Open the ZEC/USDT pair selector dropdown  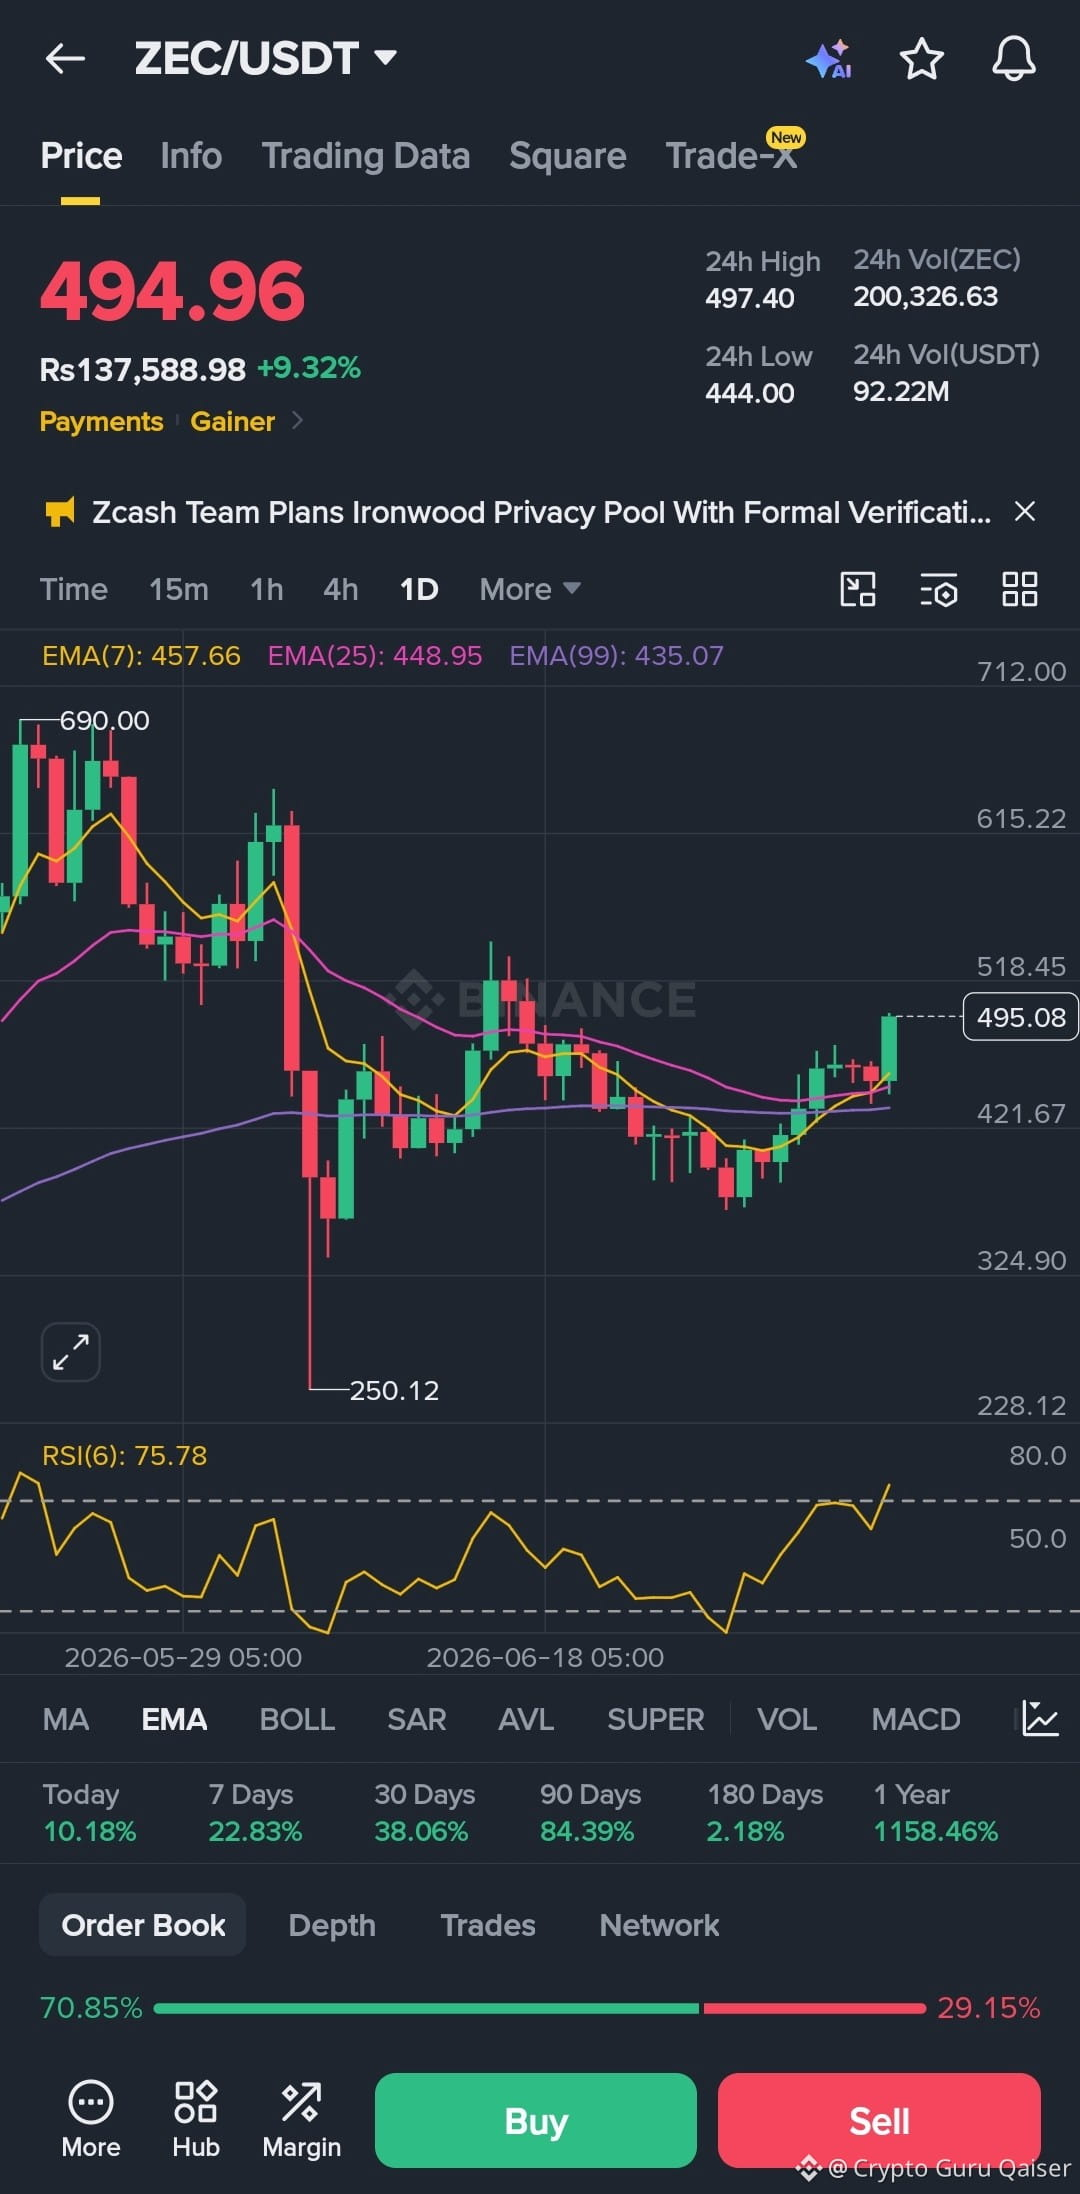[266, 58]
